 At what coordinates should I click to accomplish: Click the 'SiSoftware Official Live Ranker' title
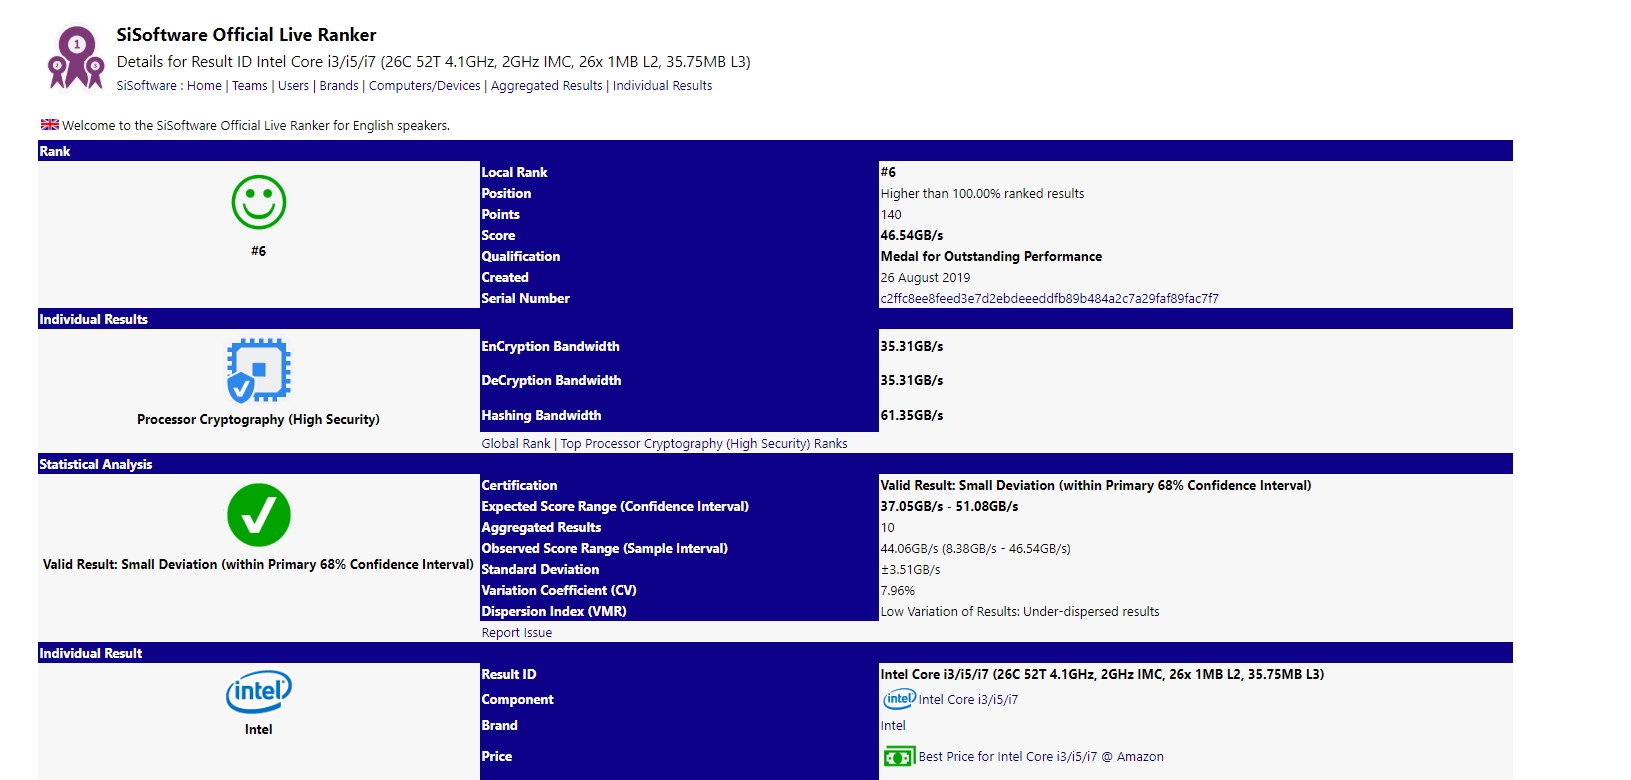click(x=247, y=35)
